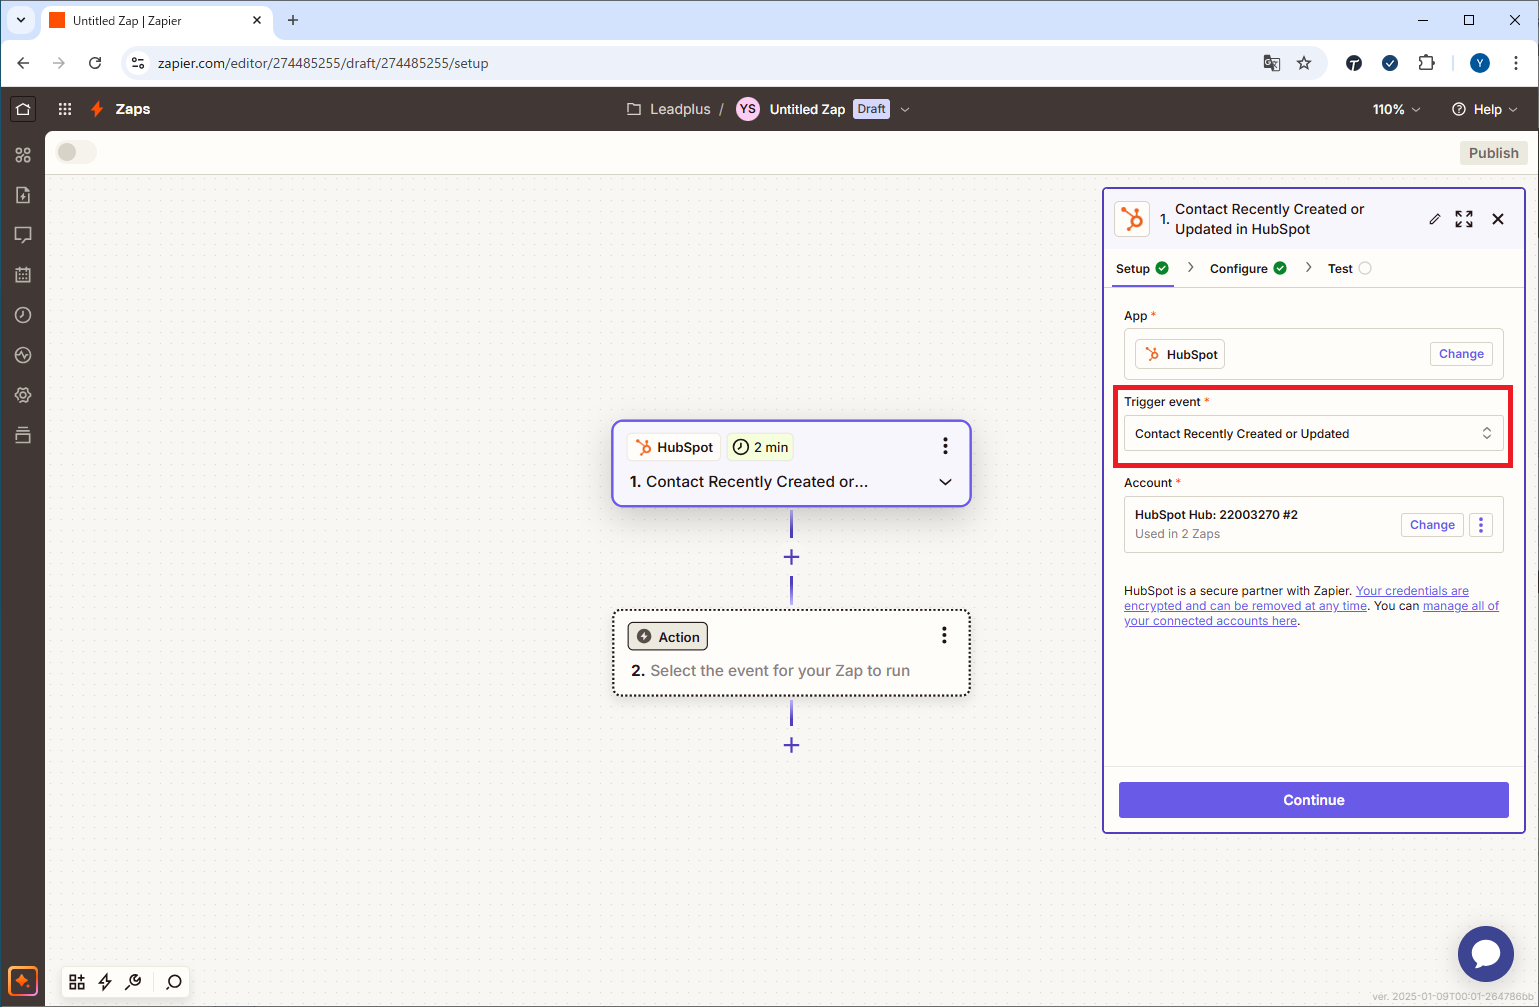The height and width of the screenshot is (1007, 1539).
Task: Open account options three-dot button
Action: coord(1481,525)
